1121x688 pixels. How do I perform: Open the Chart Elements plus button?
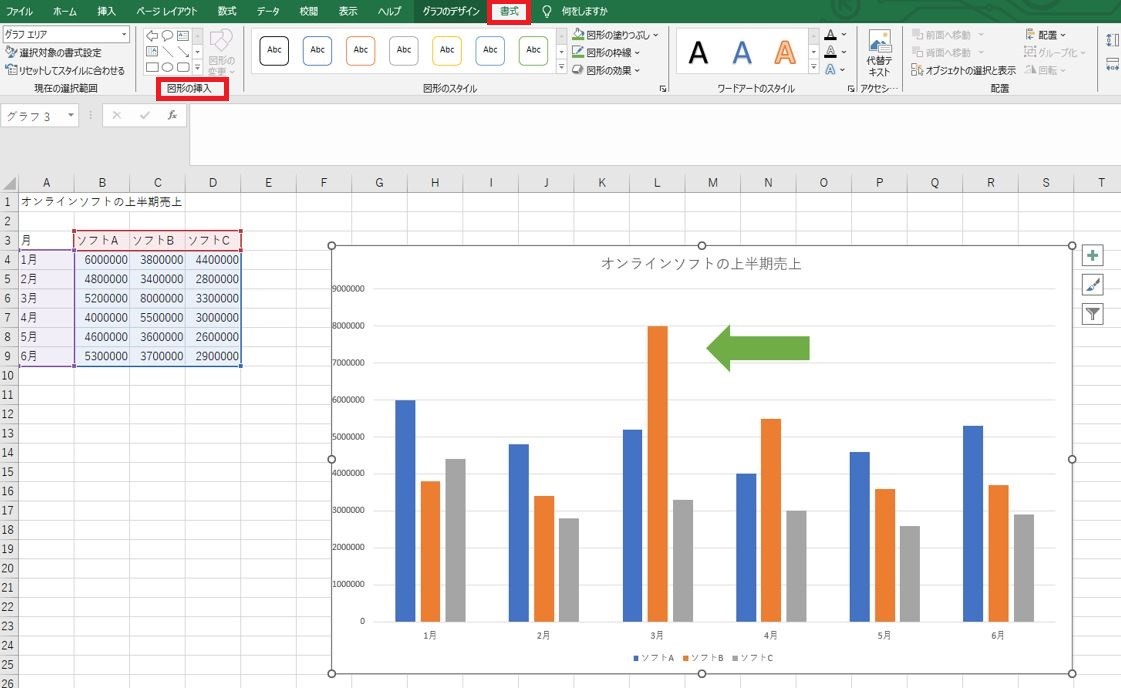pos(1092,255)
